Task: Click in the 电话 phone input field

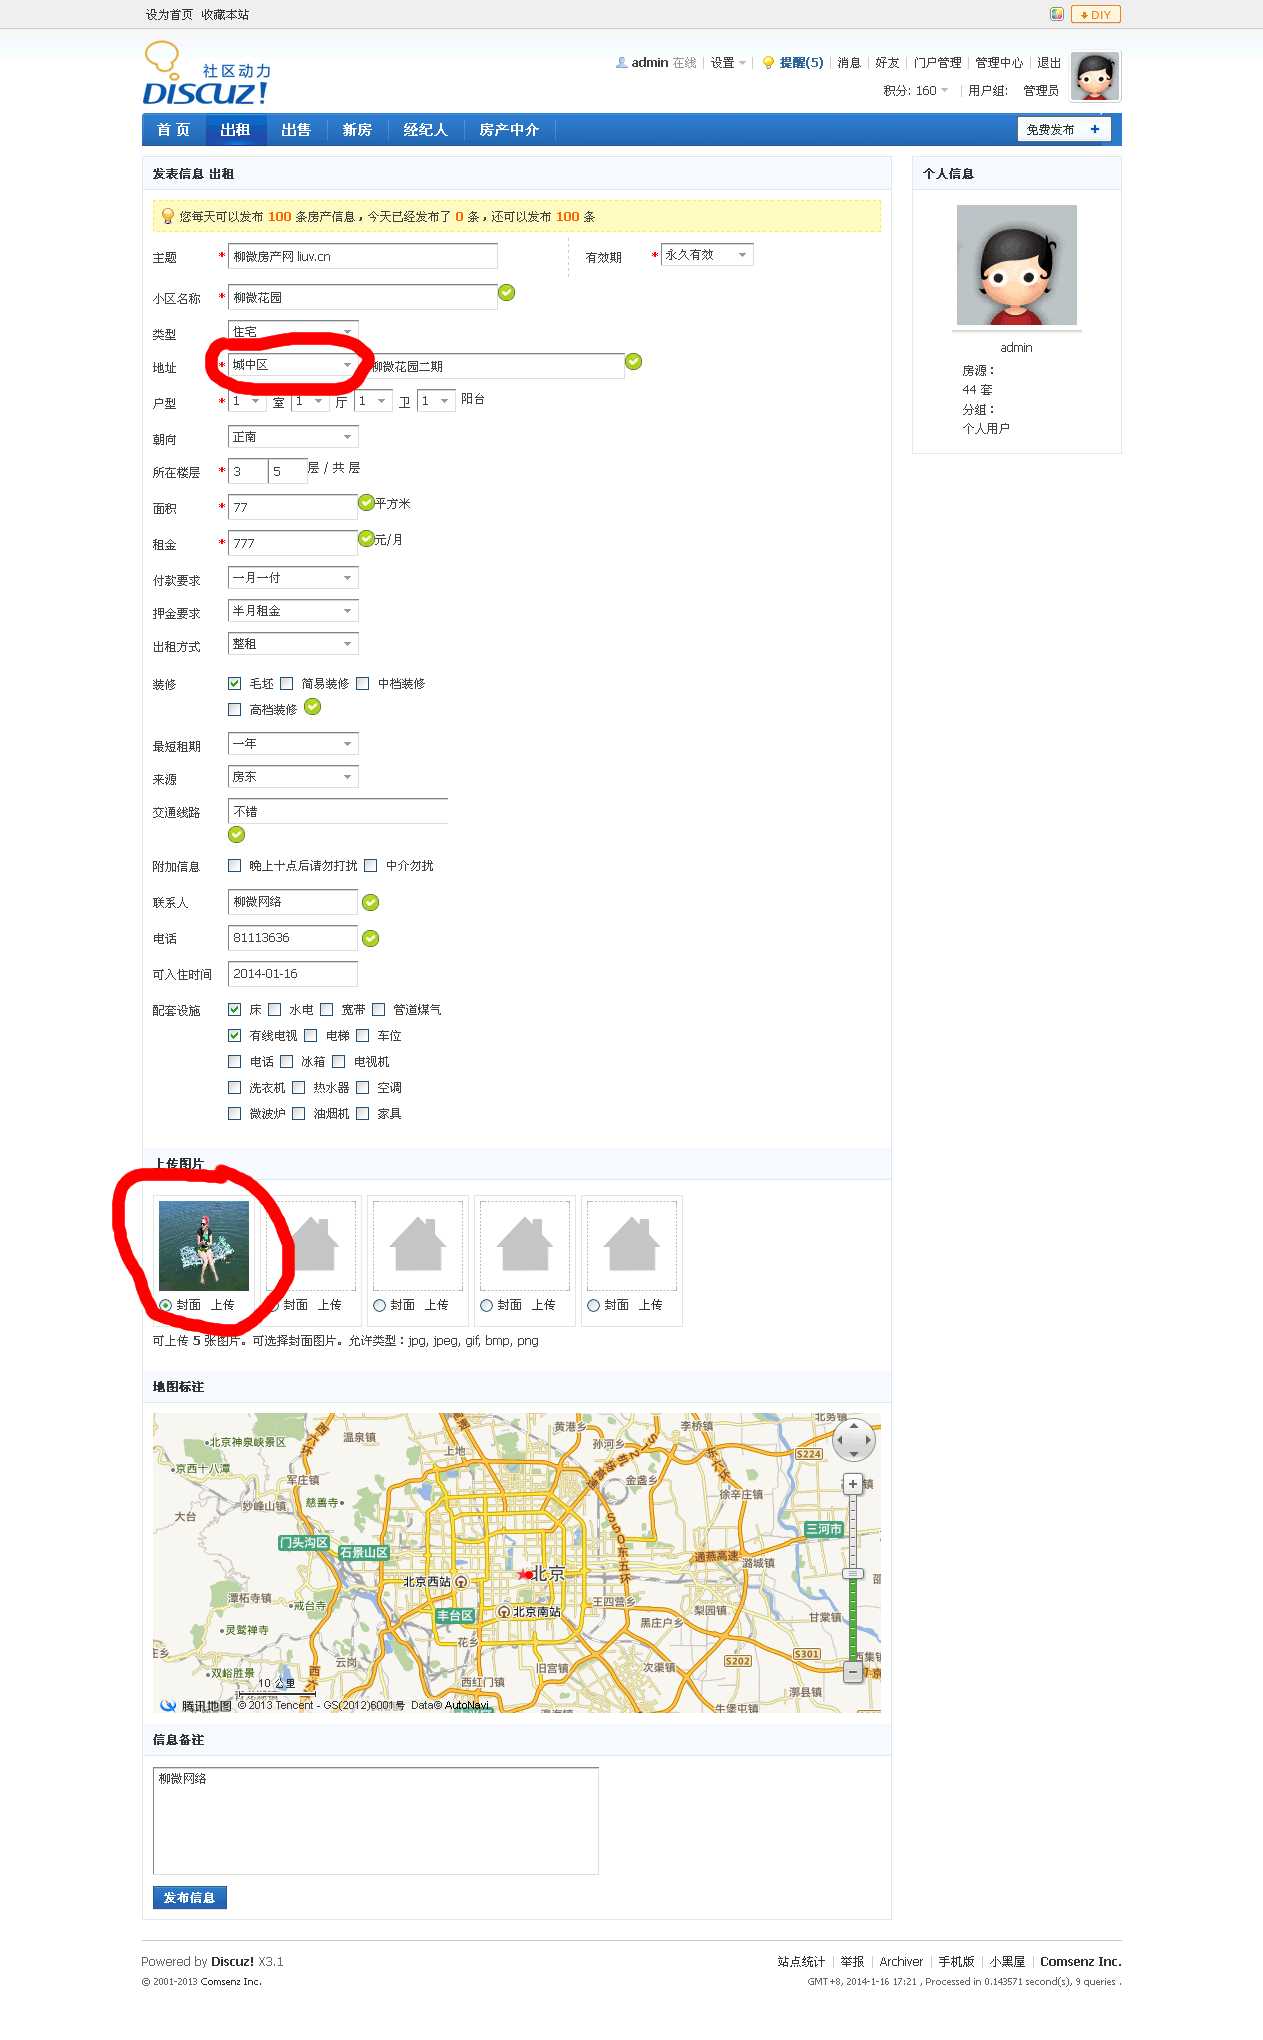Action: click(293, 938)
